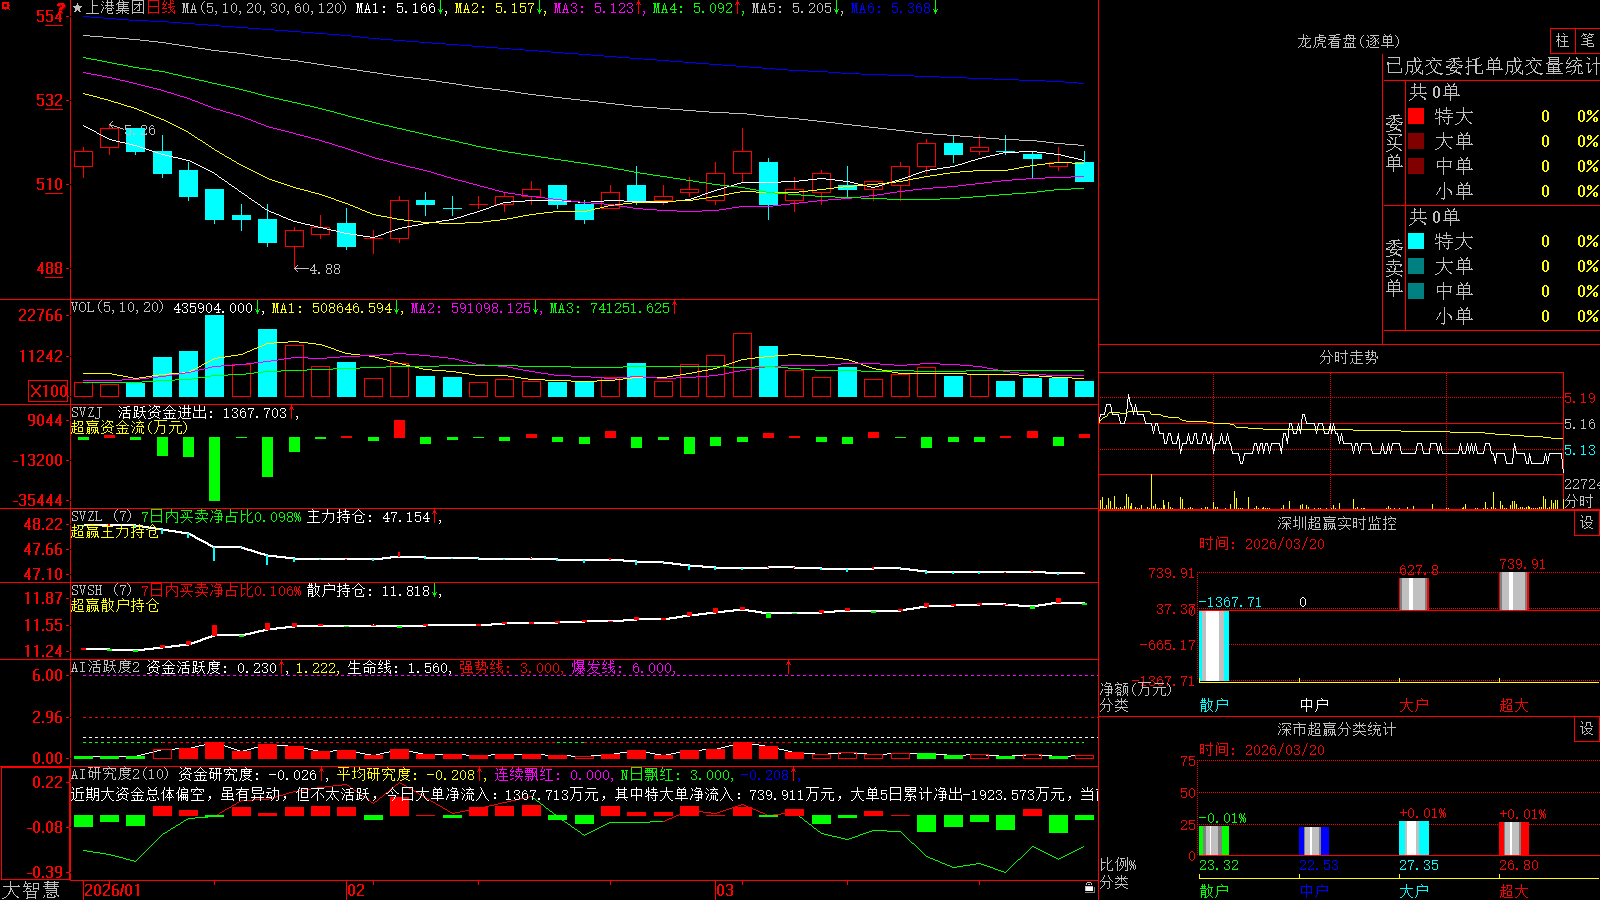Viewport: 1600px width, 900px height.
Task: Click the 5.19 price label on the intraday chart
Action: coord(1579,398)
